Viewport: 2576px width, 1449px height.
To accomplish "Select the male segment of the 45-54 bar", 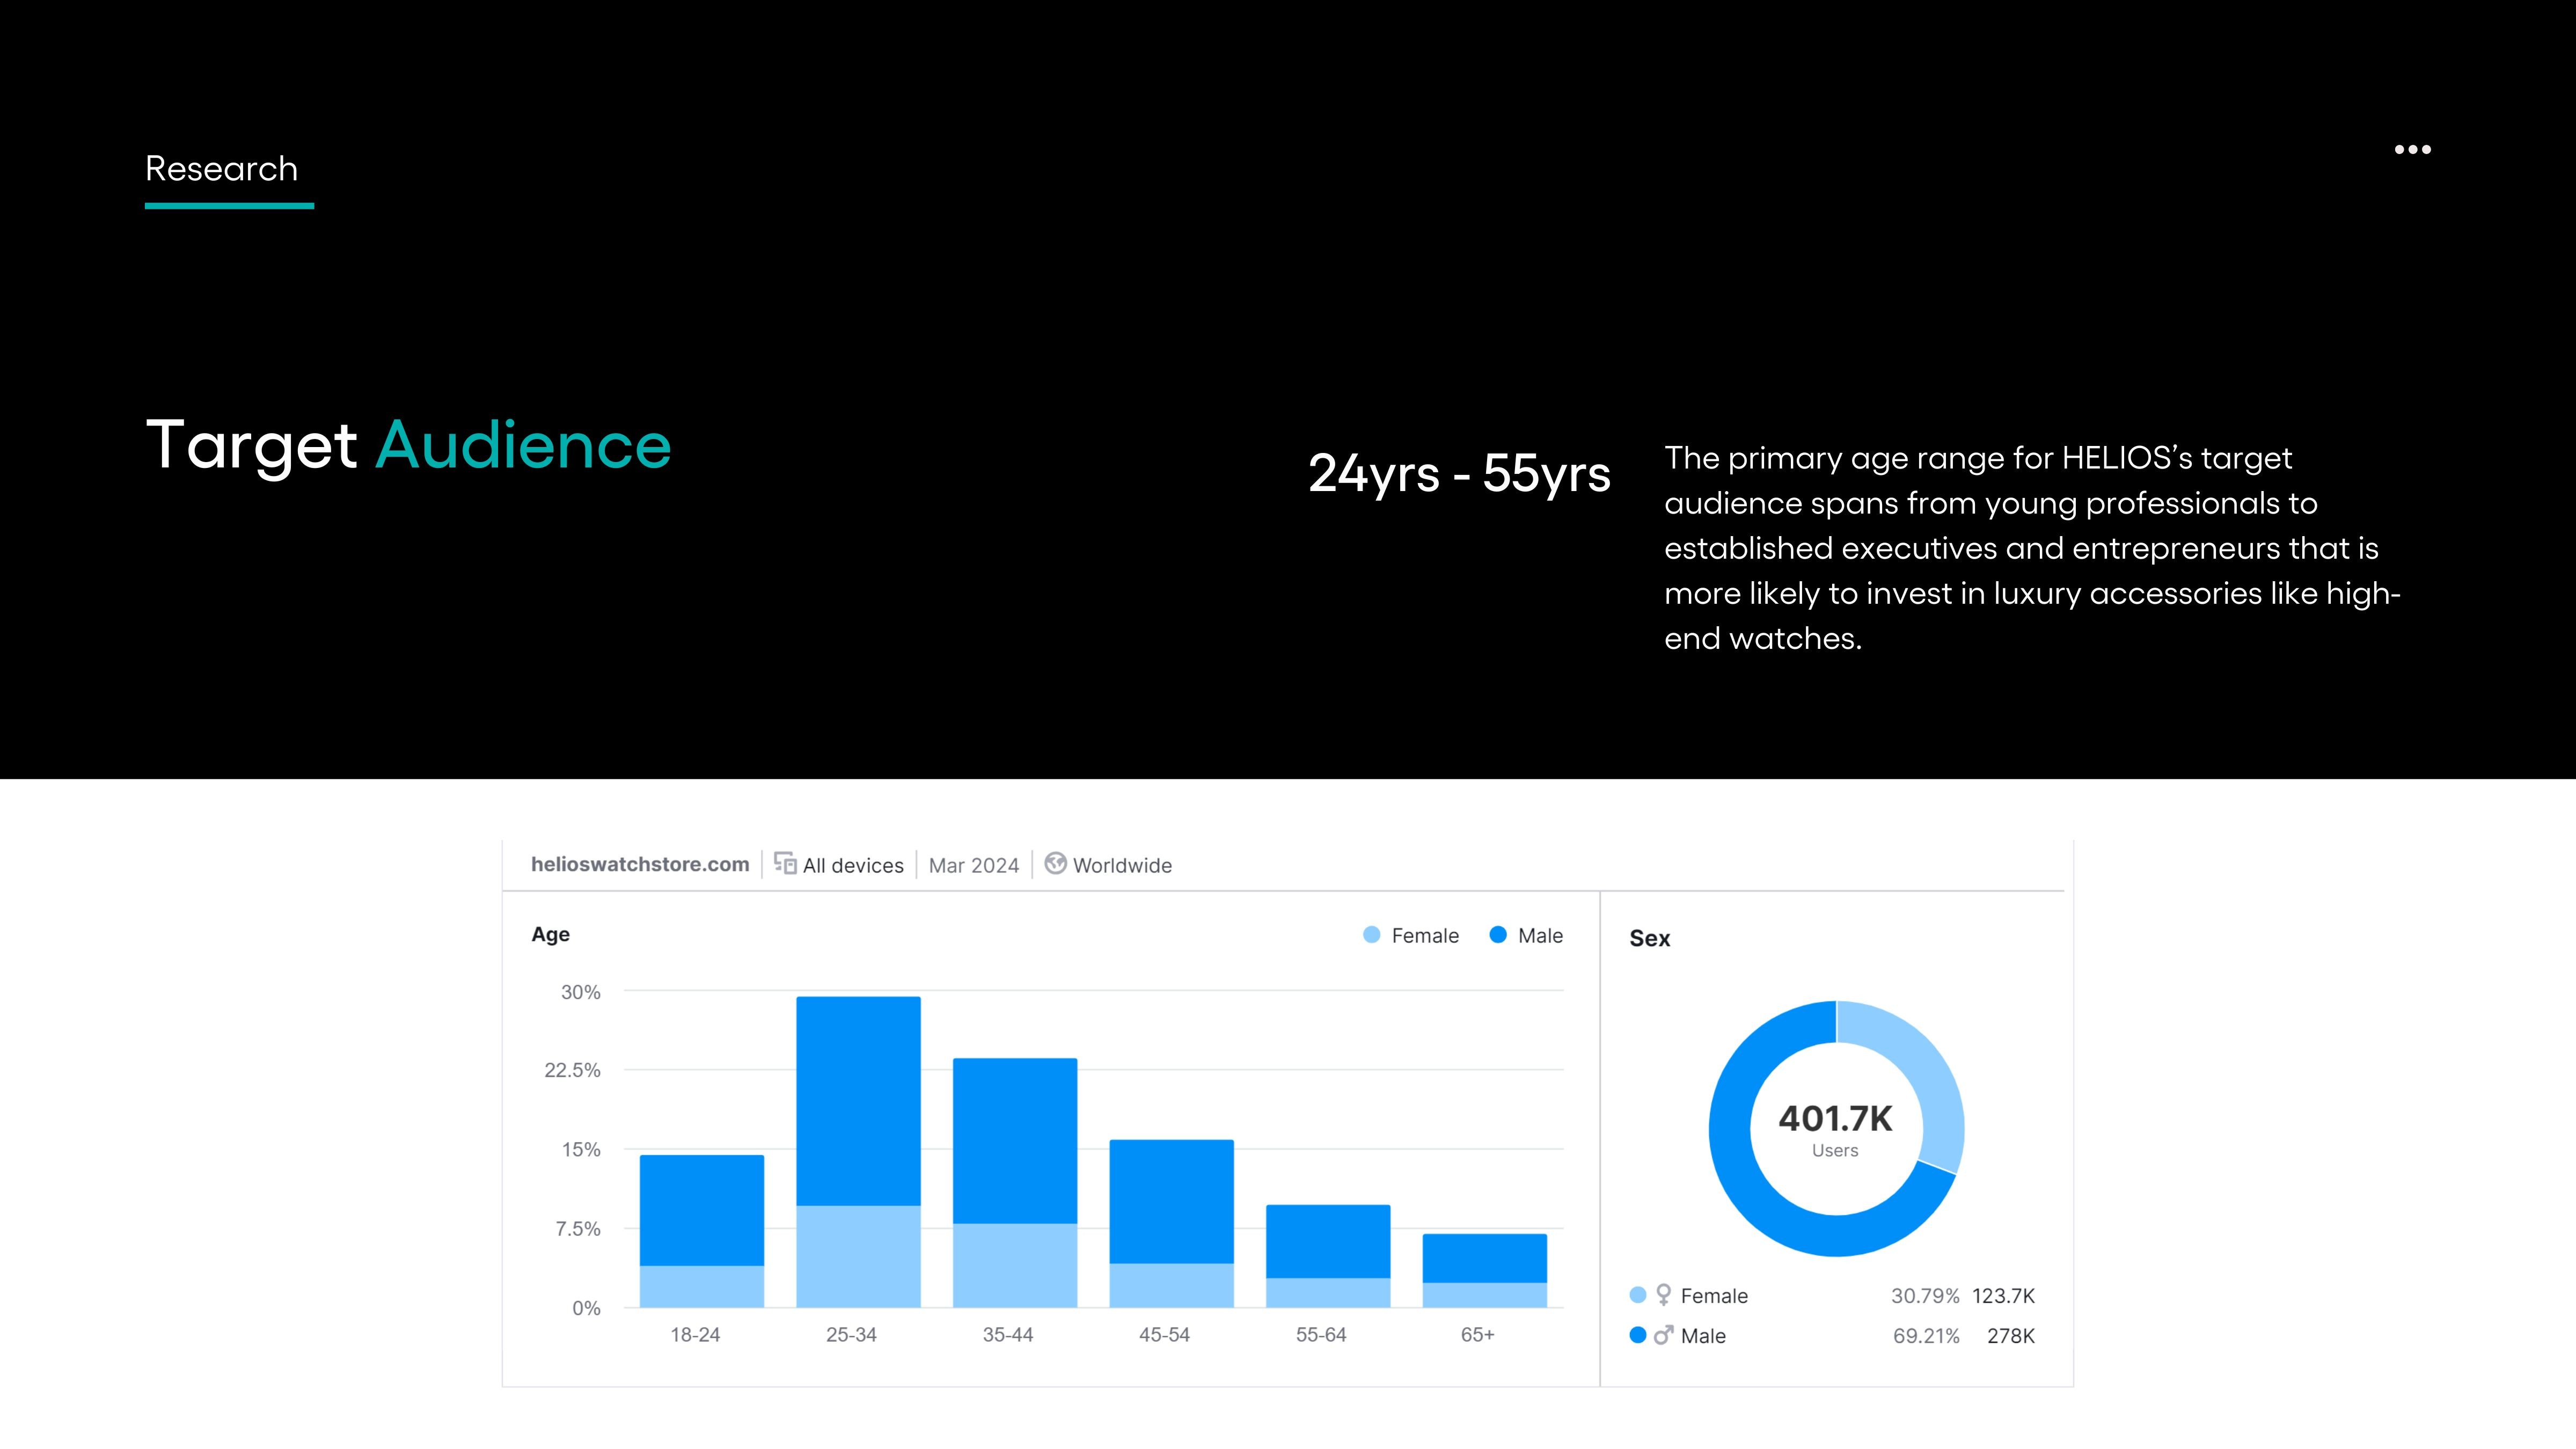I will (1171, 1202).
